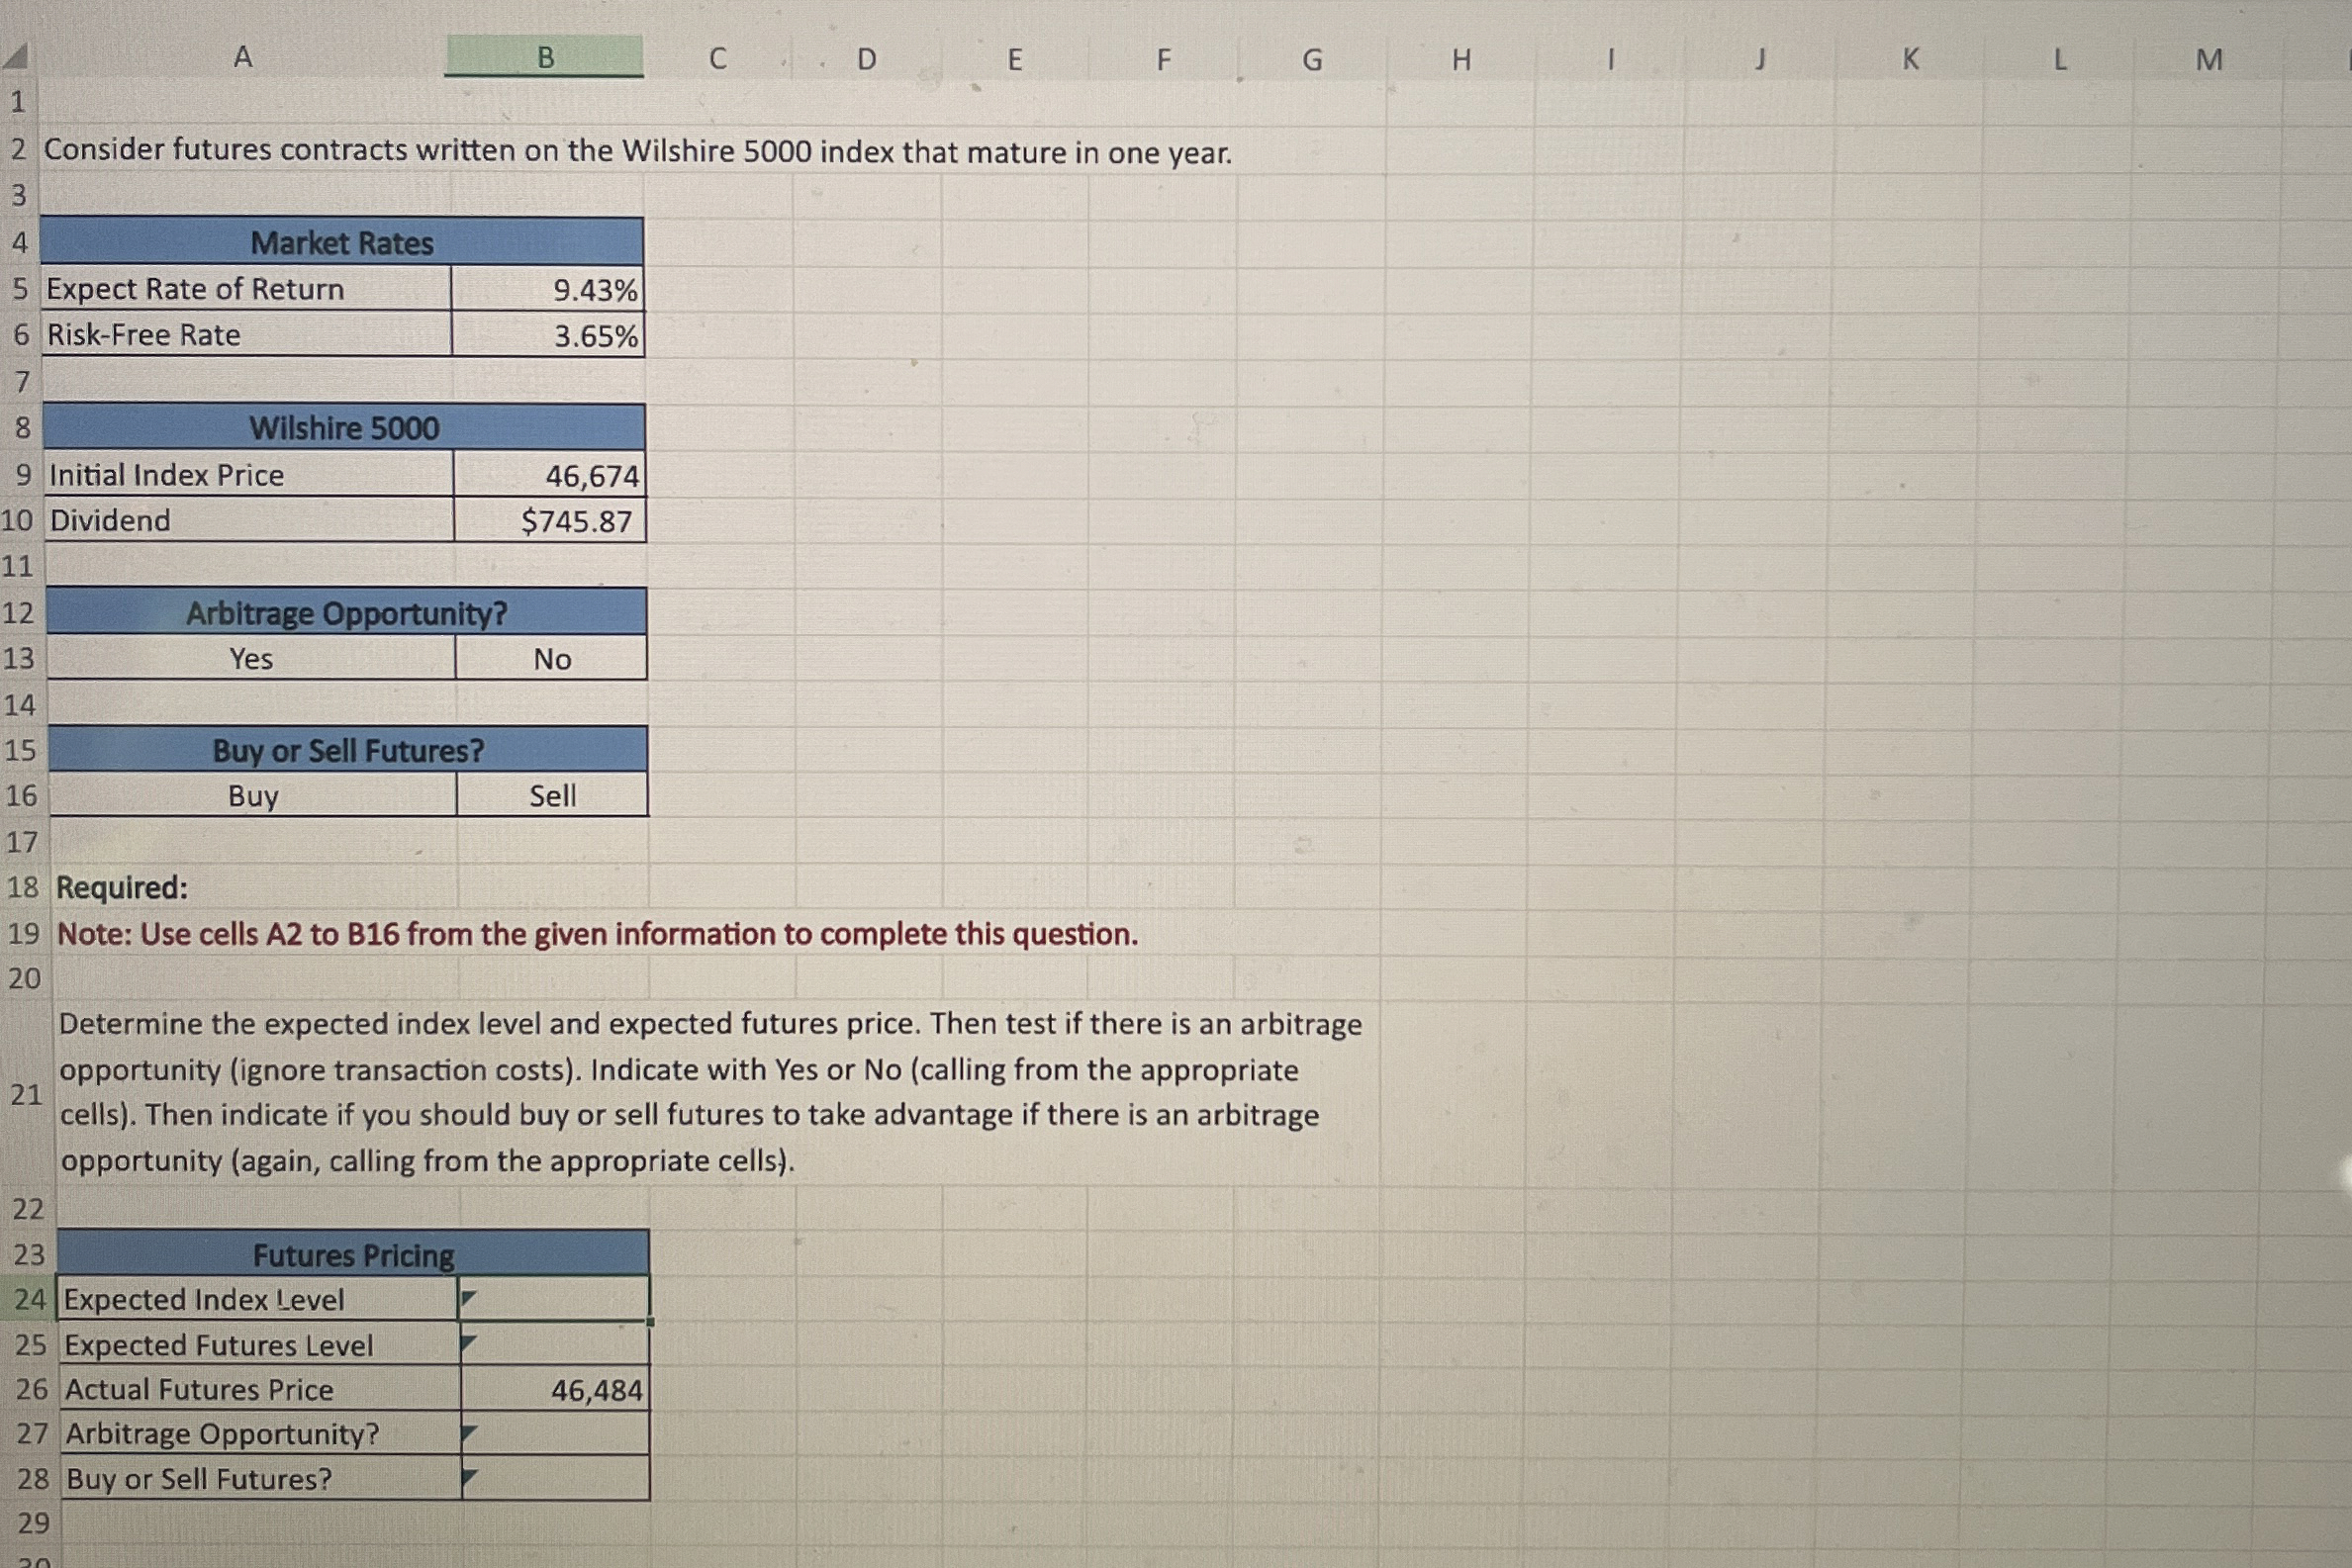Click the 'Expected Index Level' label cell

(x=258, y=1299)
